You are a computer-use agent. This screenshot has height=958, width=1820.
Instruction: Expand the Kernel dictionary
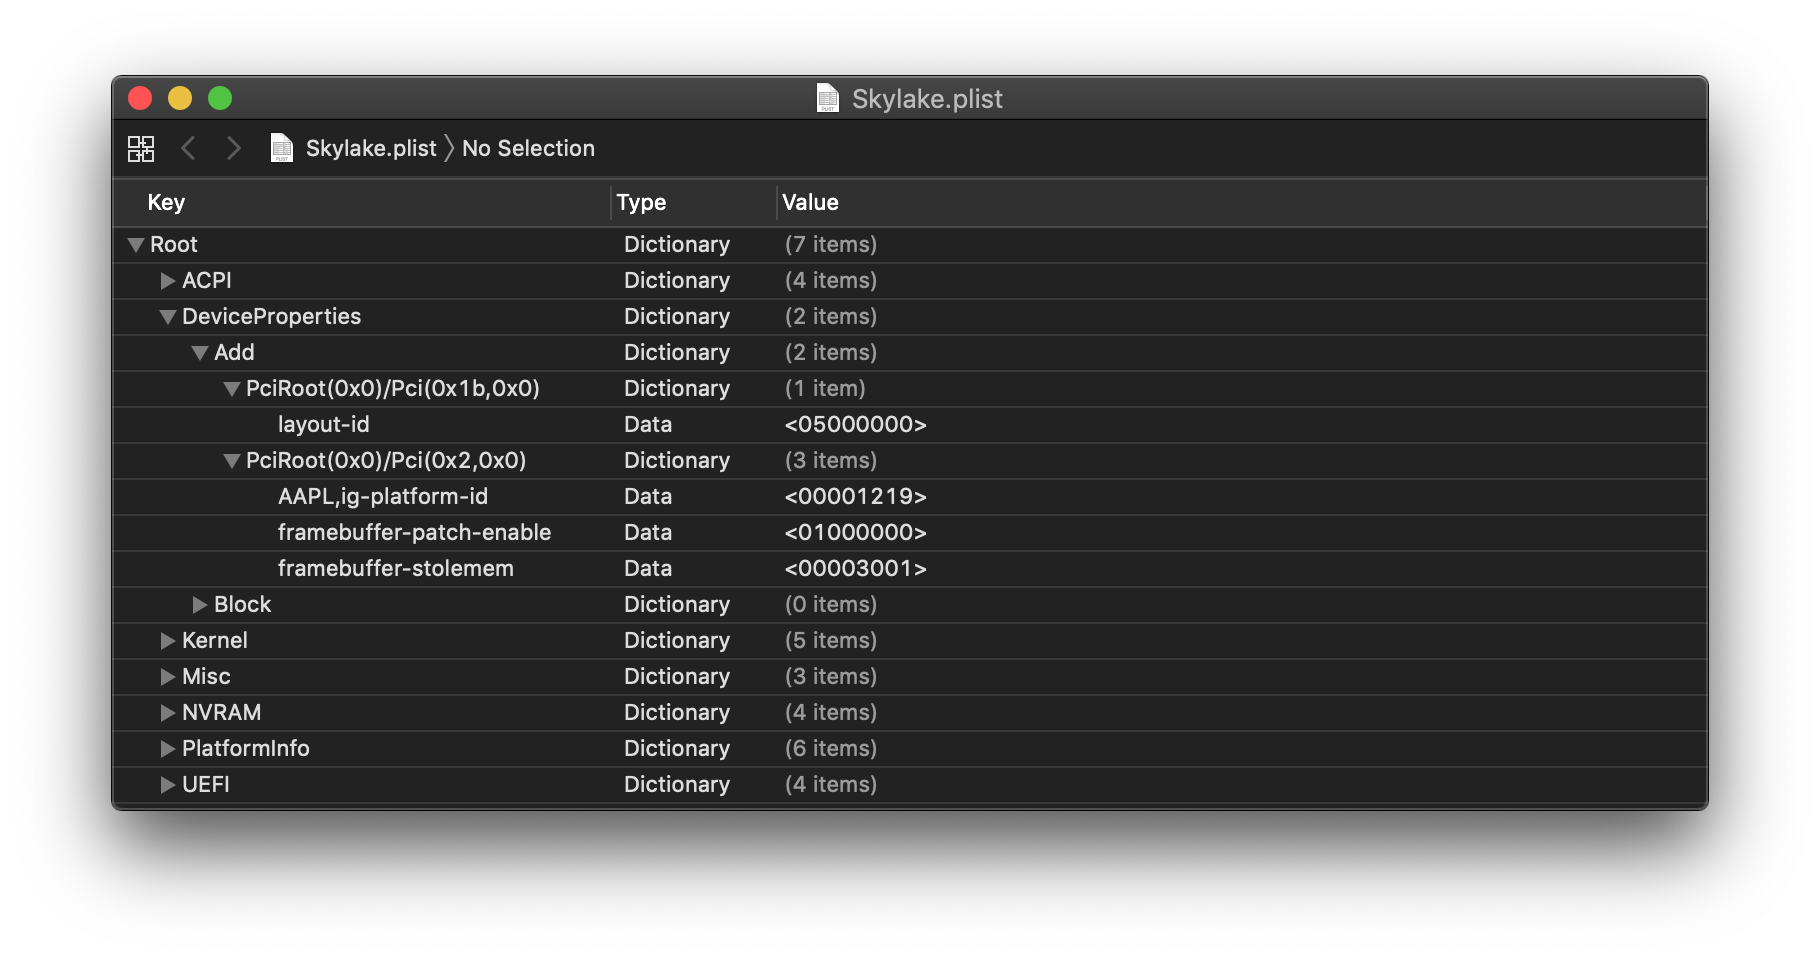(x=166, y=640)
